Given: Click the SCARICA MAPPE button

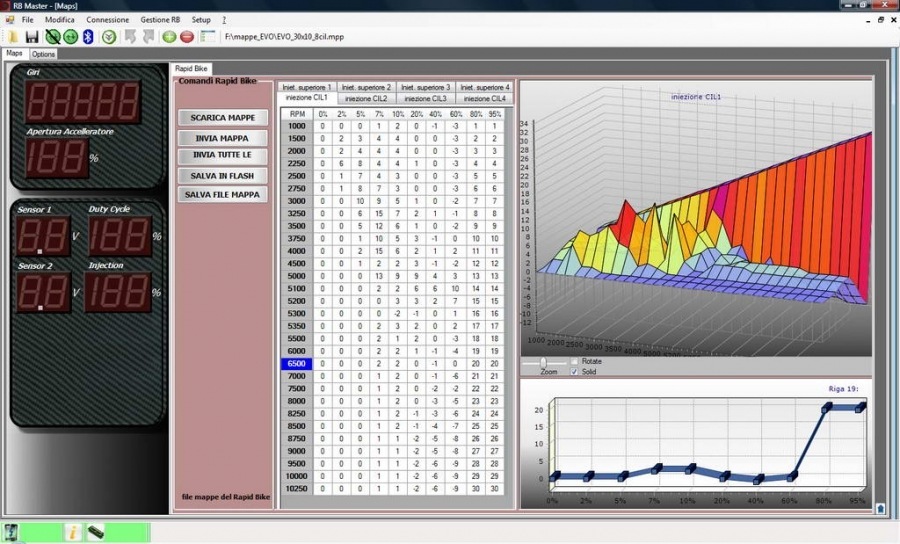Looking at the screenshot, I should click(x=223, y=118).
